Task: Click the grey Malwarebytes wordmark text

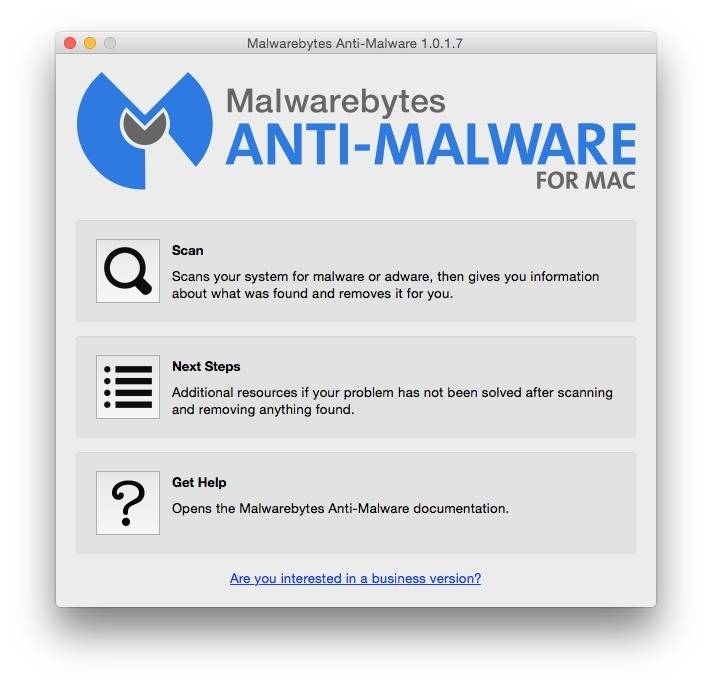Action: point(336,102)
